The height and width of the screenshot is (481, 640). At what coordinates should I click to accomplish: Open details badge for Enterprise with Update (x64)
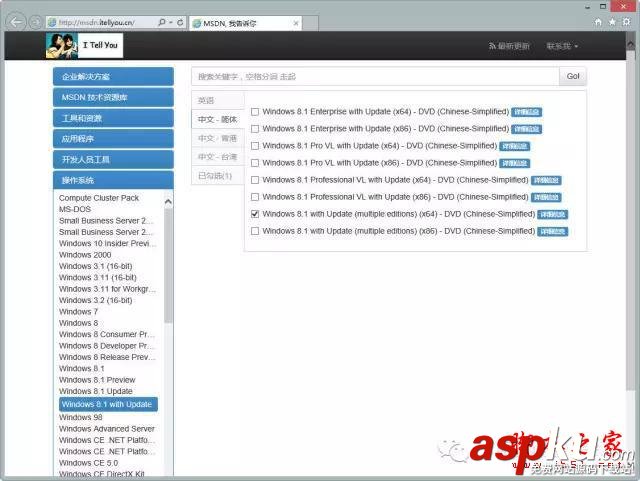527,112
